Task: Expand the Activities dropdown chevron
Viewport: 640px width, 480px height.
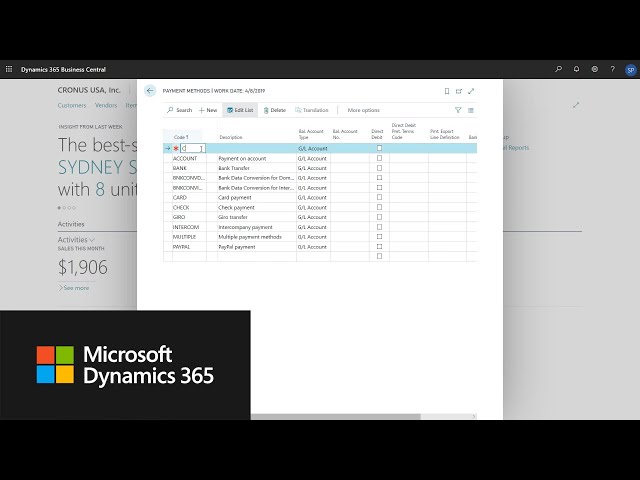Action: (x=93, y=240)
